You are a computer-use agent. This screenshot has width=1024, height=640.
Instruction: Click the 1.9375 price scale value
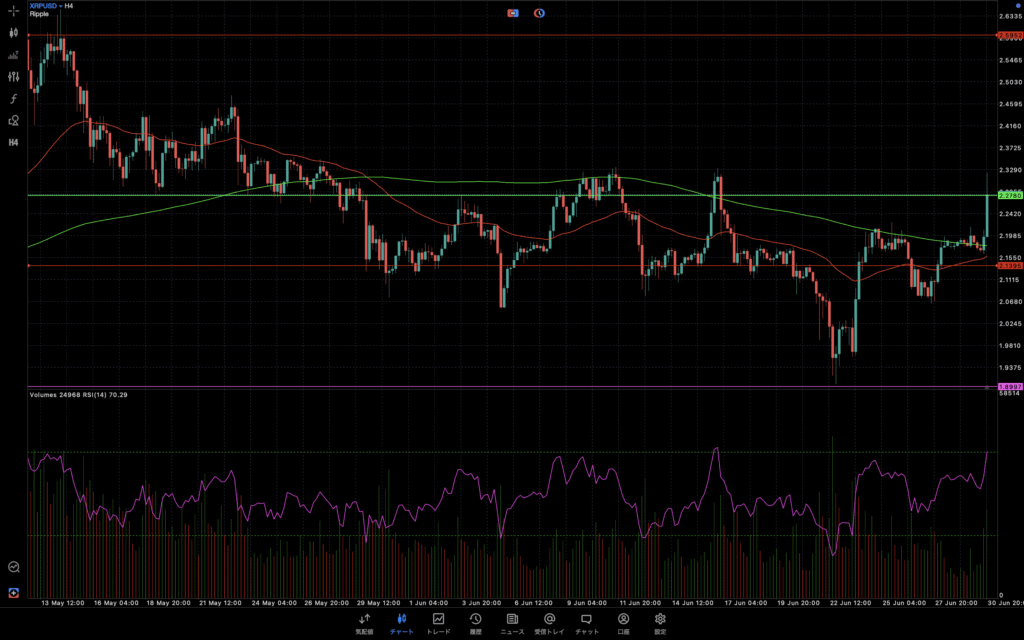click(x=1010, y=368)
